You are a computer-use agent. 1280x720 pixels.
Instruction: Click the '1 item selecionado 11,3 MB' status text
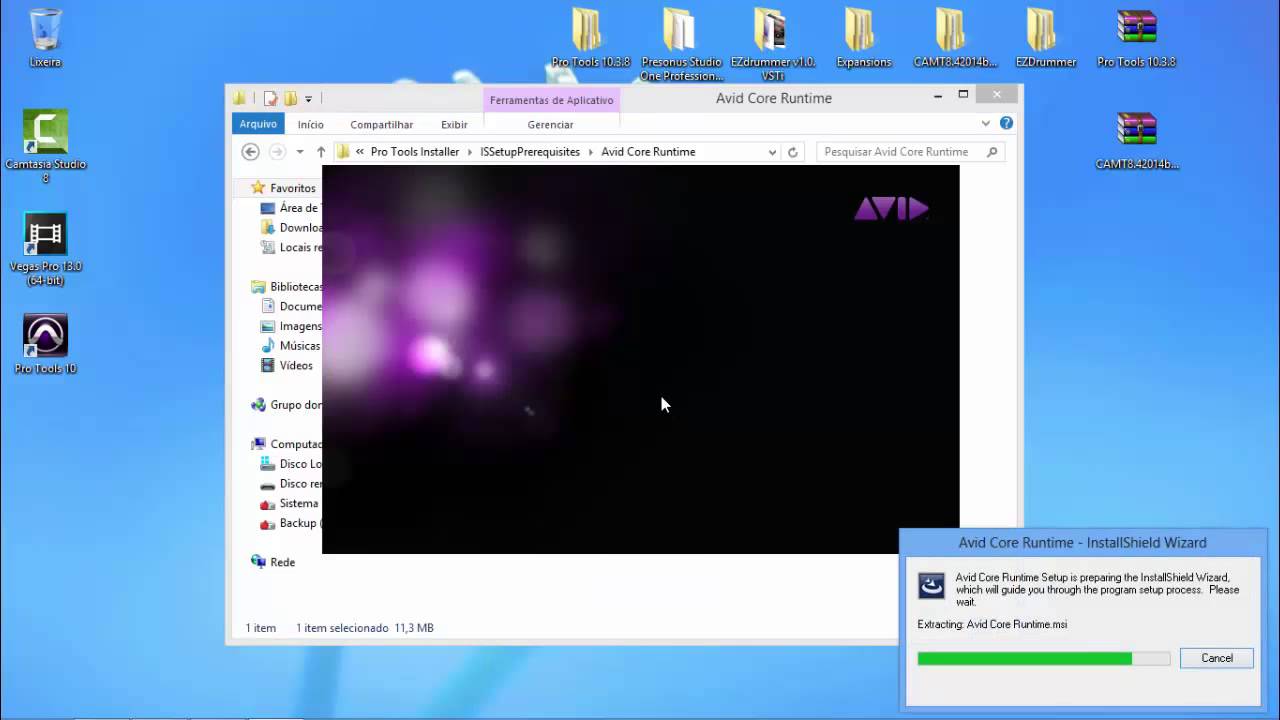365,628
